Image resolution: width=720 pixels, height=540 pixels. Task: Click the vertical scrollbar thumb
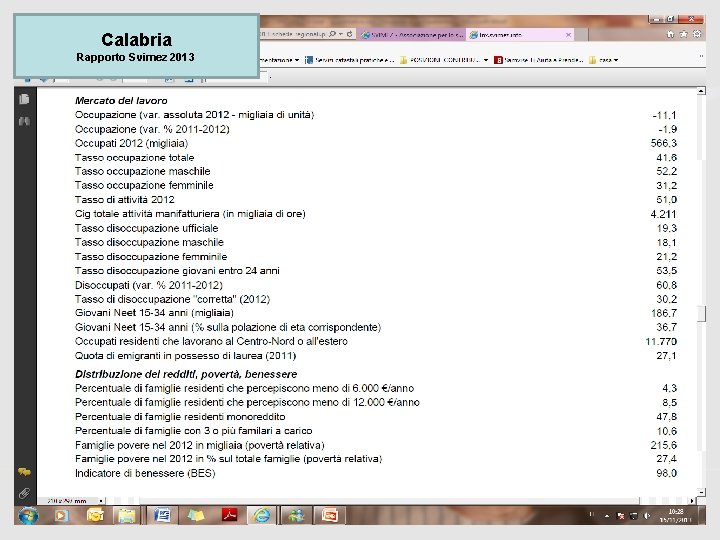point(701,314)
